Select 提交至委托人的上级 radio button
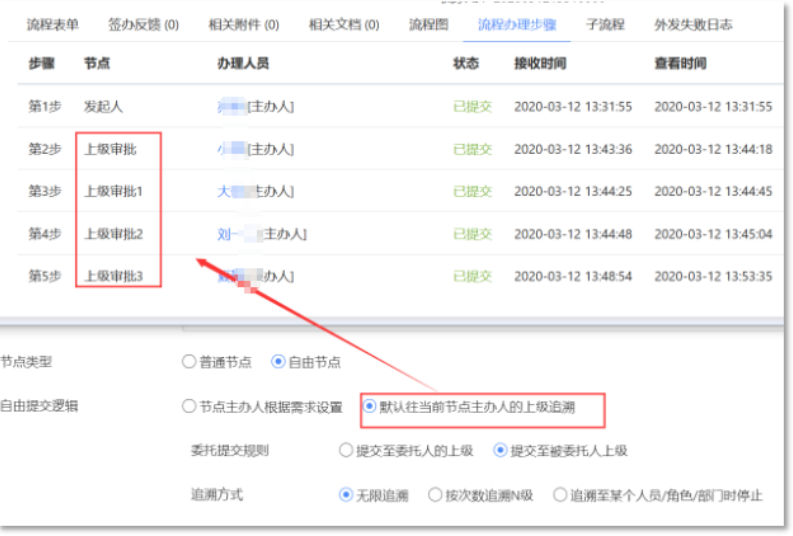The width and height of the screenshot is (793, 536). point(346,451)
